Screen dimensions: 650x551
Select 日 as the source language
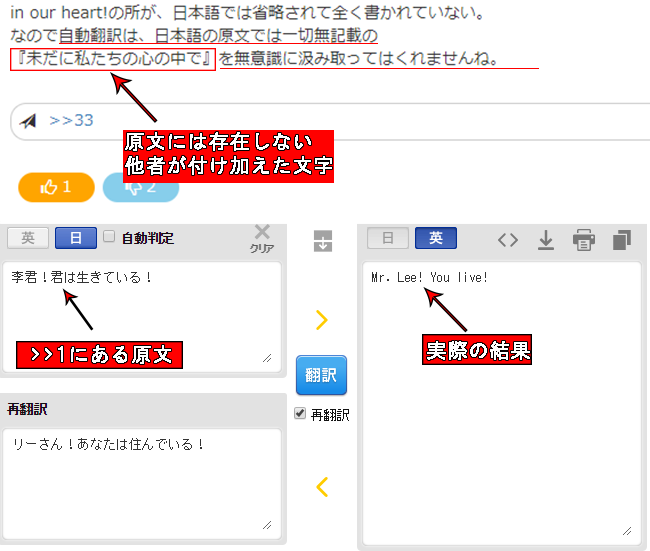[x=76, y=238]
